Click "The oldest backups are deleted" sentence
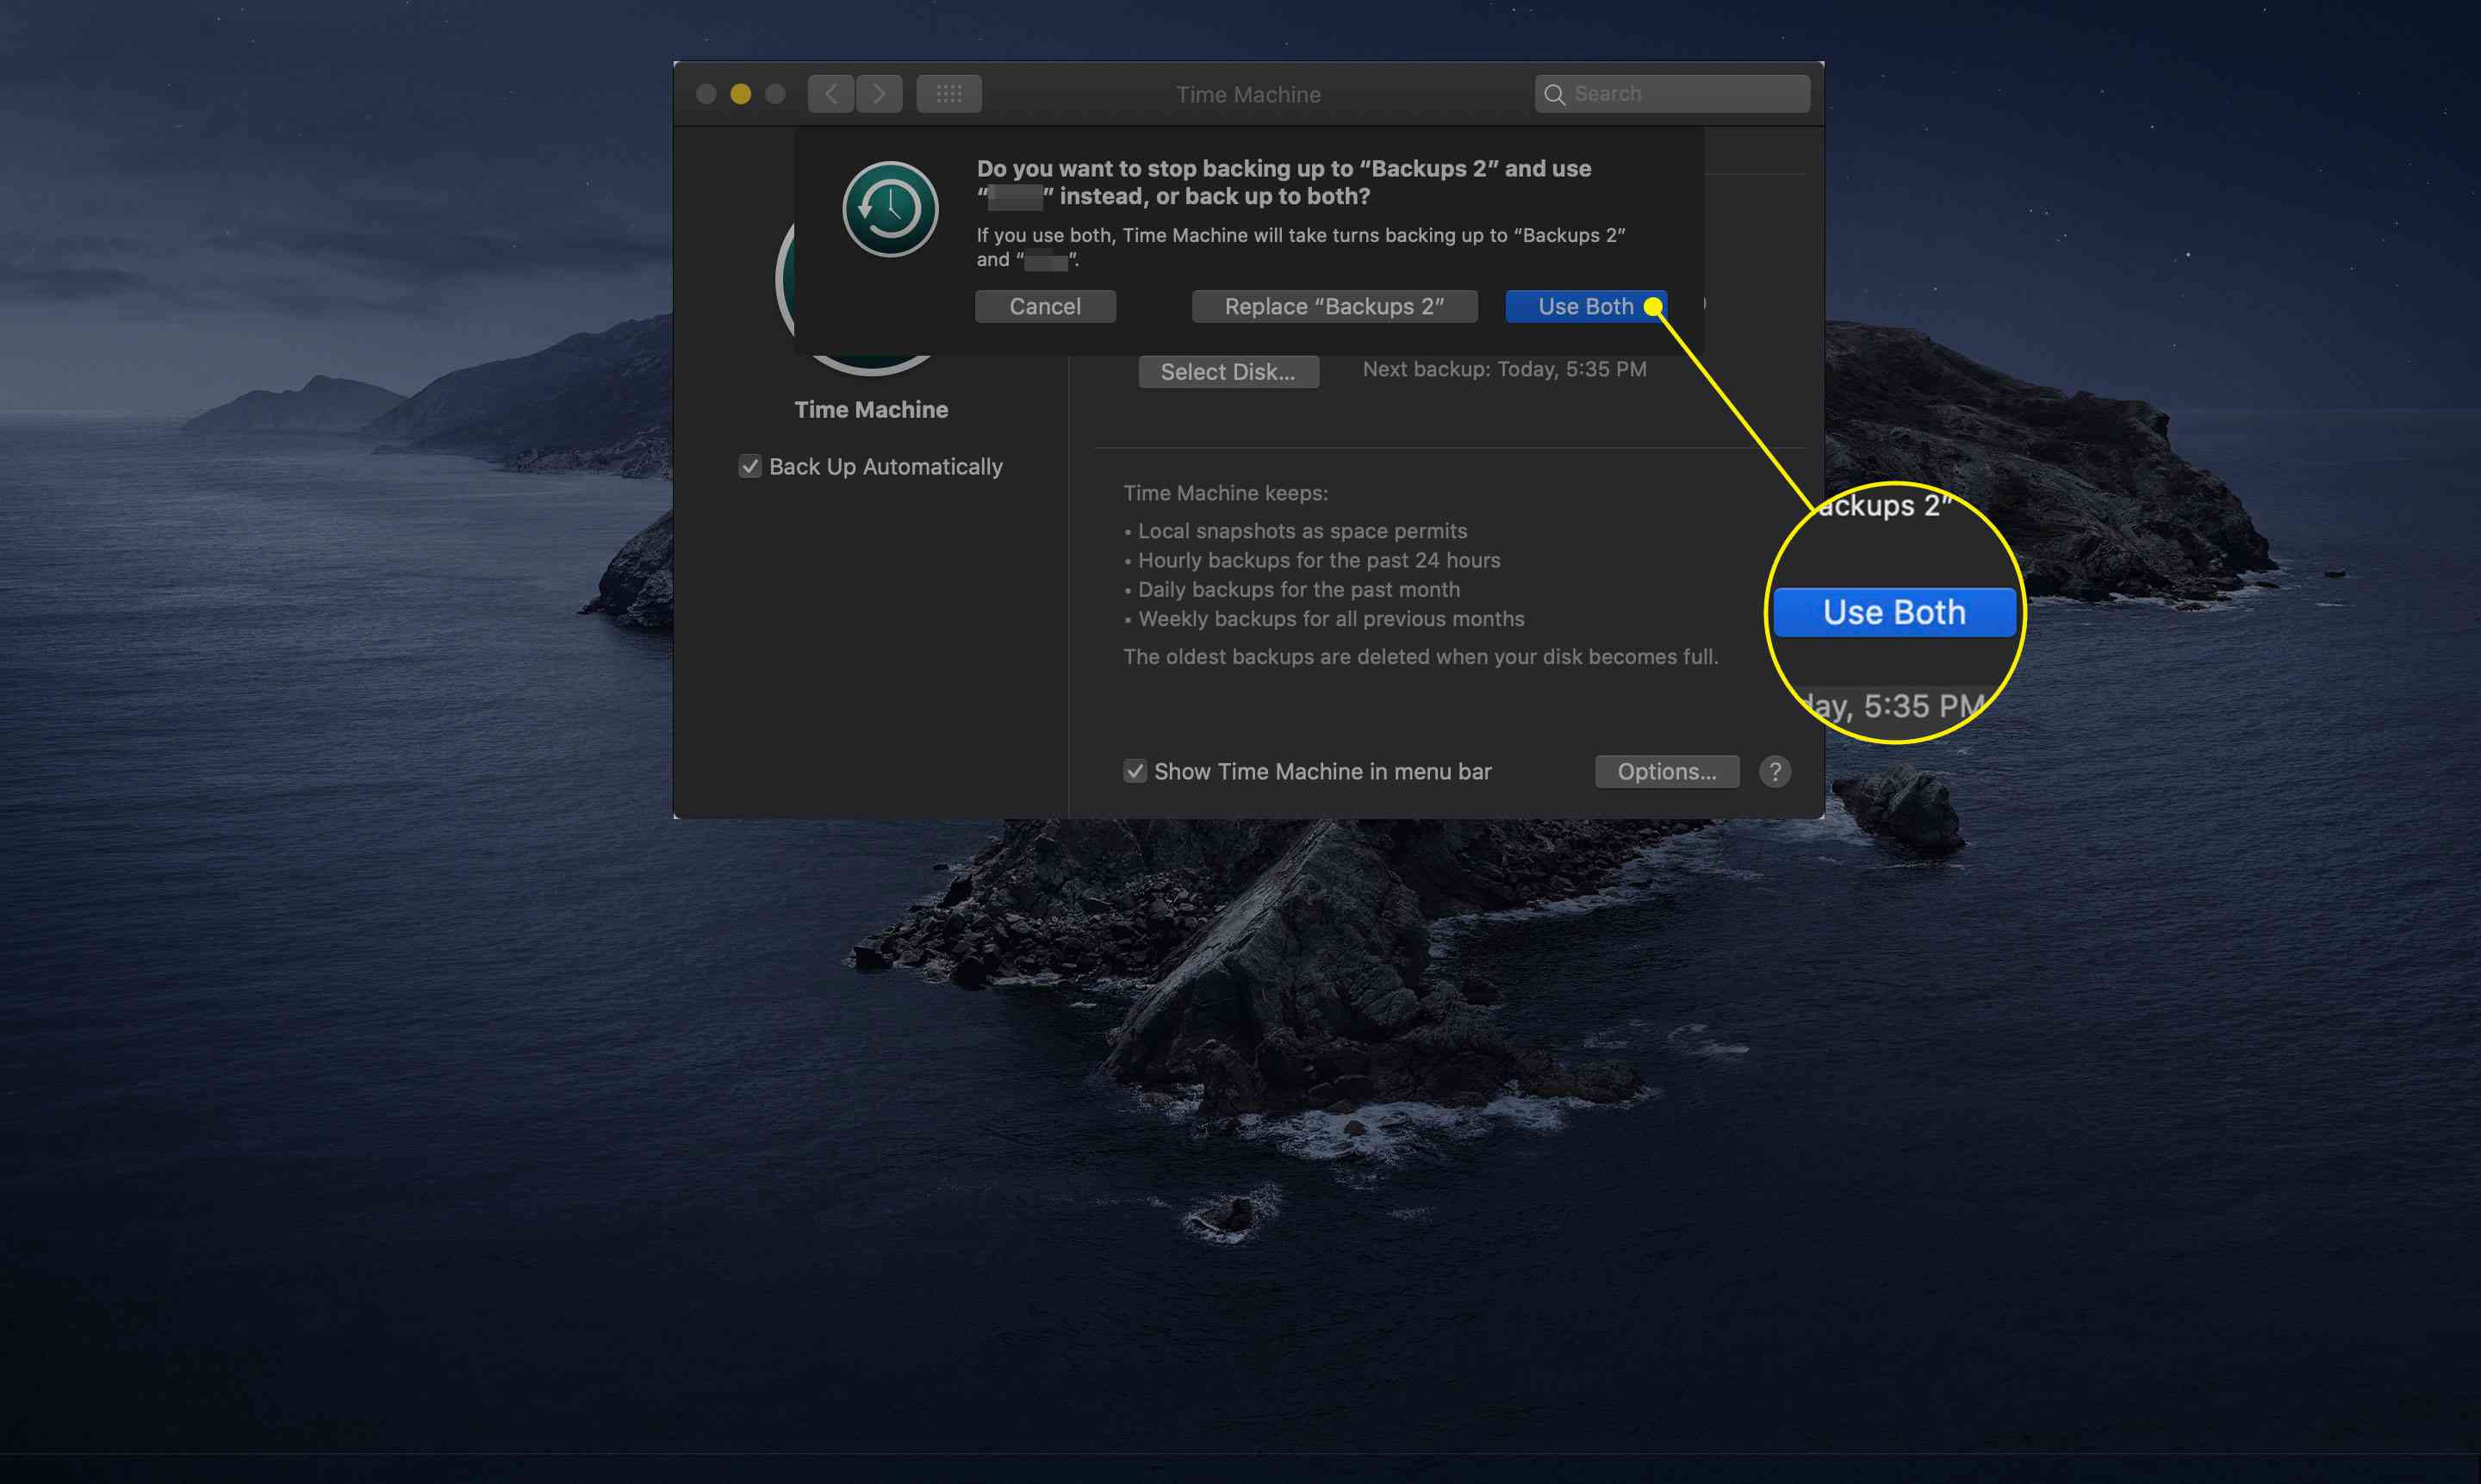The height and width of the screenshot is (1484, 2481). (1420, 657)
